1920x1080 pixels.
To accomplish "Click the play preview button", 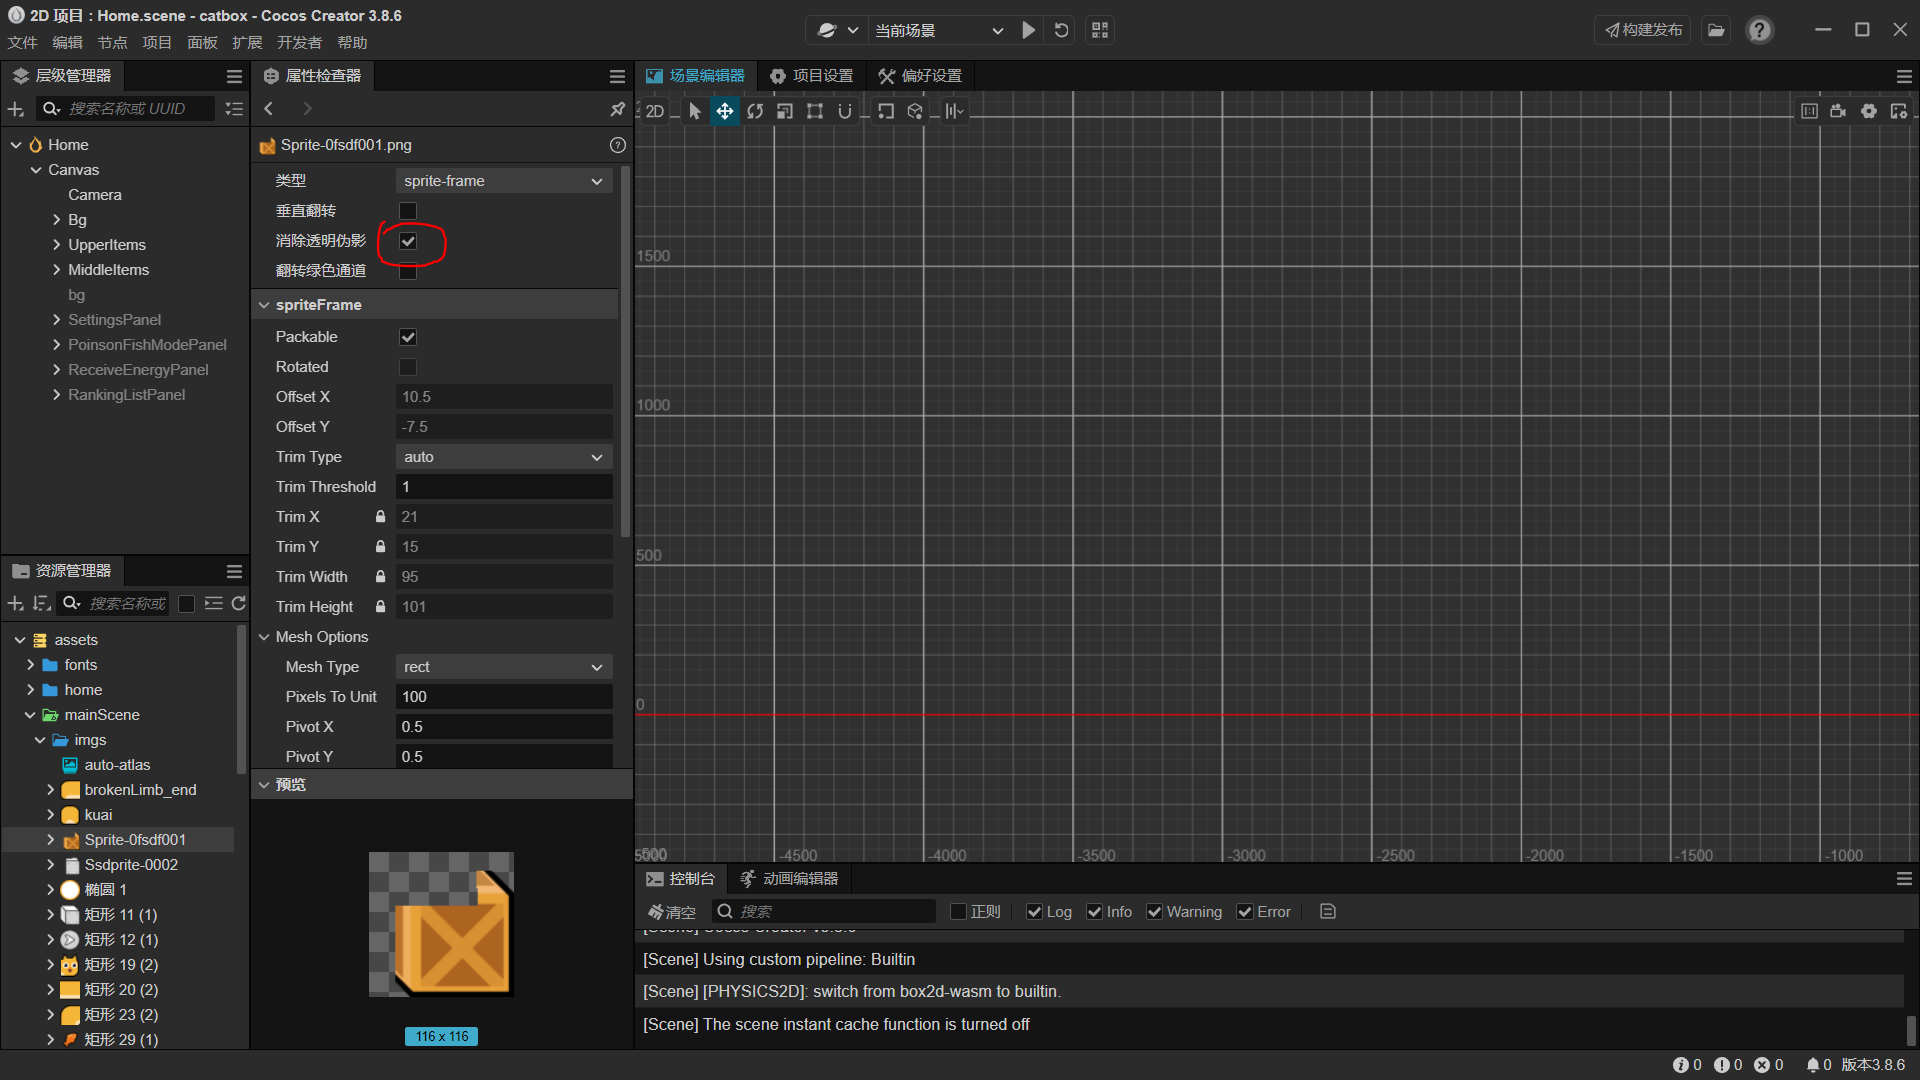I will click(1028, 30).
